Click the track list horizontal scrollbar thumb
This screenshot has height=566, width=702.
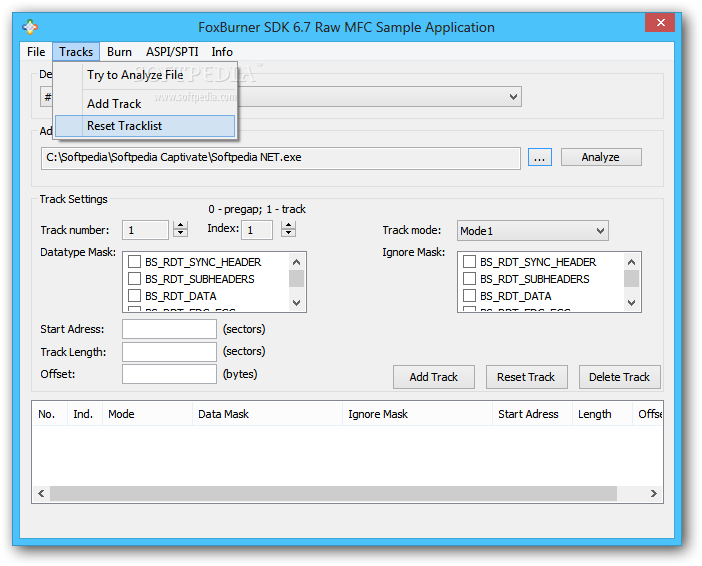pos(334,493)
